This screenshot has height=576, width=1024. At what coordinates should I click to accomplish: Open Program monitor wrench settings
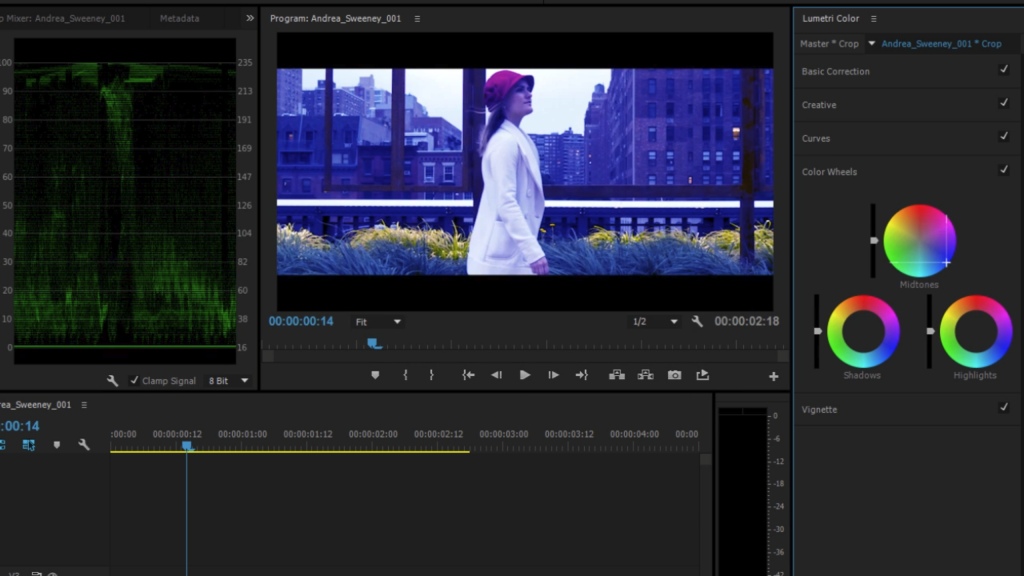pyautogui.click(x=697, y=322)
